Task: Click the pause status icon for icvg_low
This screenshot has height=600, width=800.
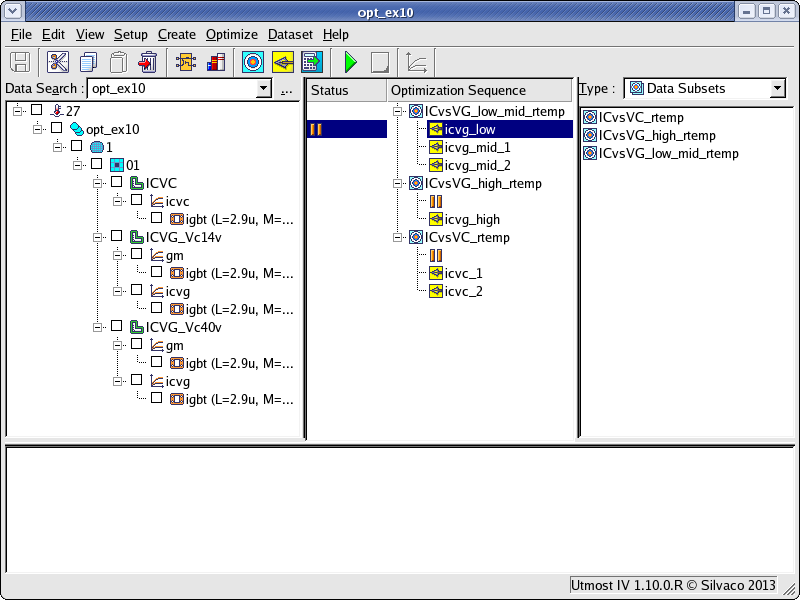Action: click(316, 129)
